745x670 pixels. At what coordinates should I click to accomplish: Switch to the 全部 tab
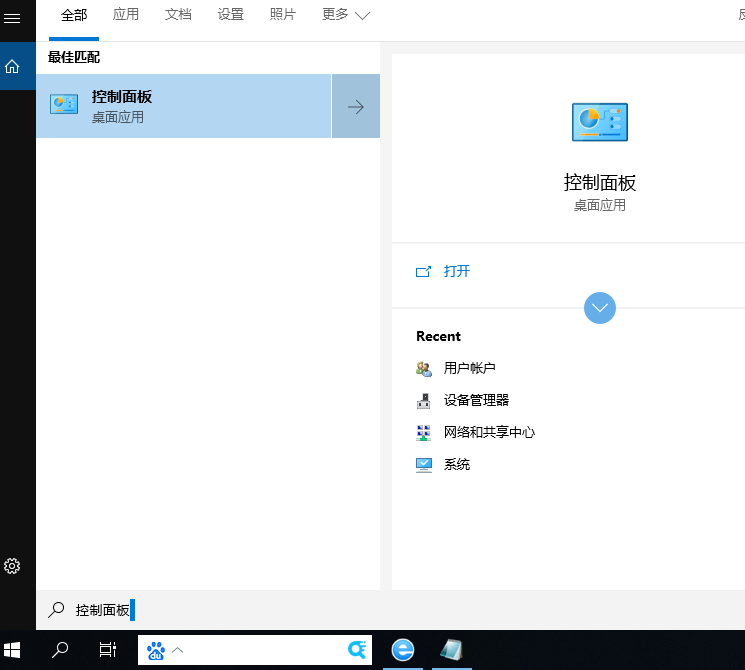coord(74,15)
